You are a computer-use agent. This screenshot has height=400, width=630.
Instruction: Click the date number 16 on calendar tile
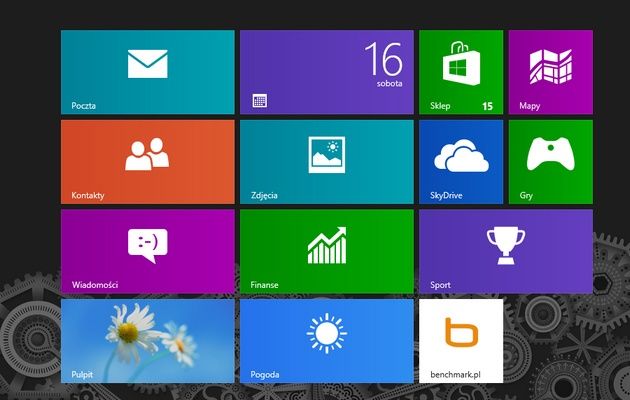(x=383, y=59)
